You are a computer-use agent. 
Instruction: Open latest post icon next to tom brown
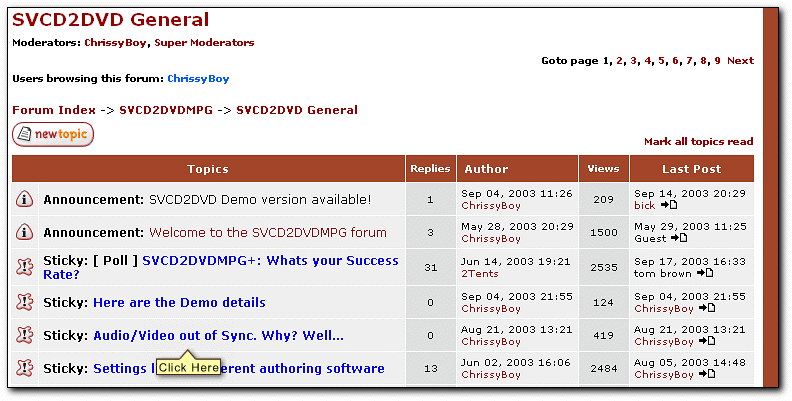tap(705, 273)
